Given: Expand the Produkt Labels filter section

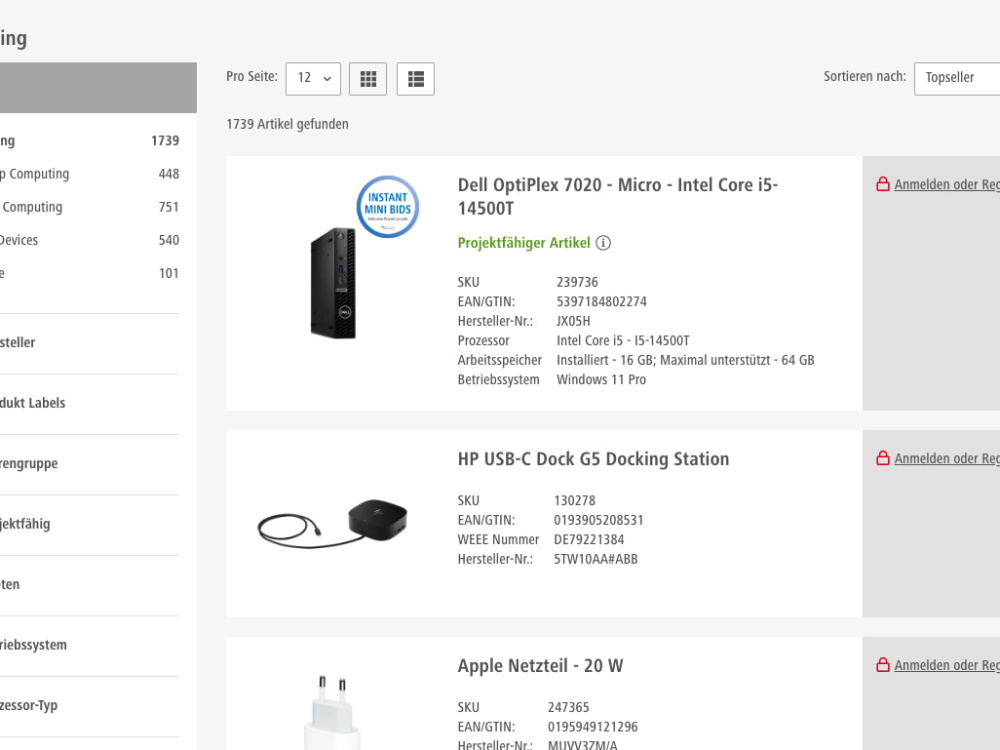Looking at the screenshot, I should tap(89, 404).
